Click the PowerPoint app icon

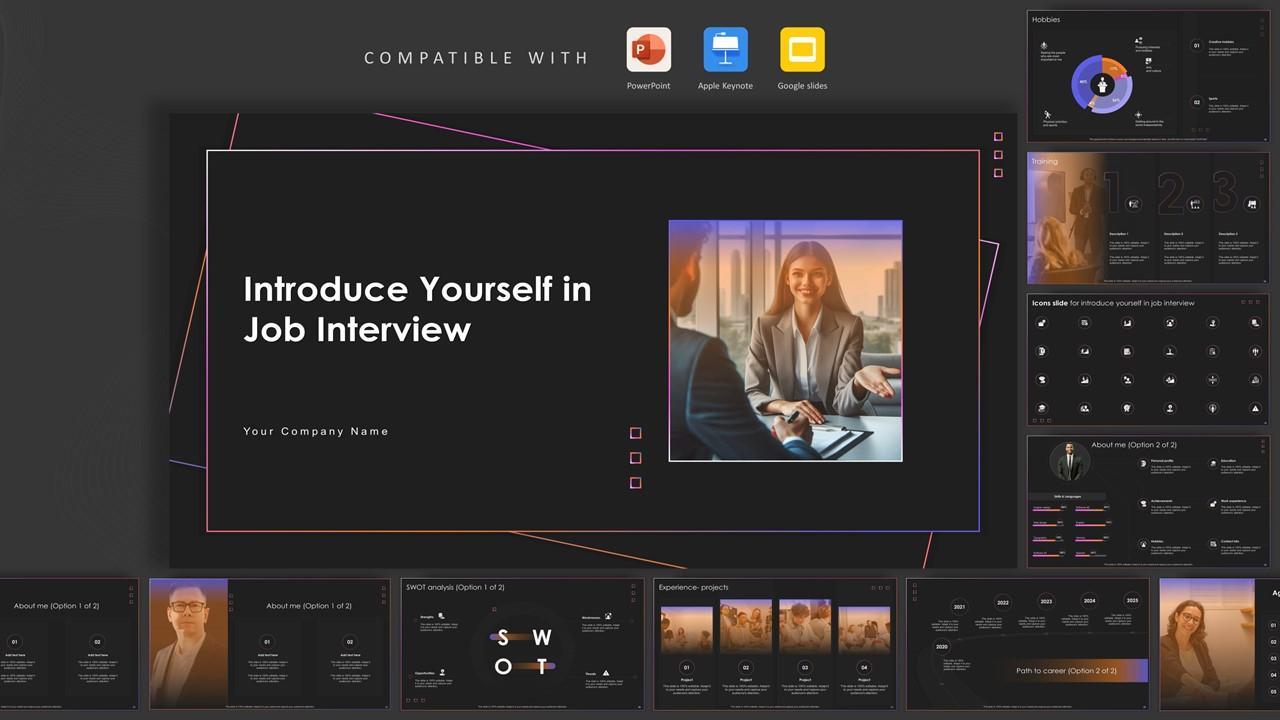[x=648, y=49]
